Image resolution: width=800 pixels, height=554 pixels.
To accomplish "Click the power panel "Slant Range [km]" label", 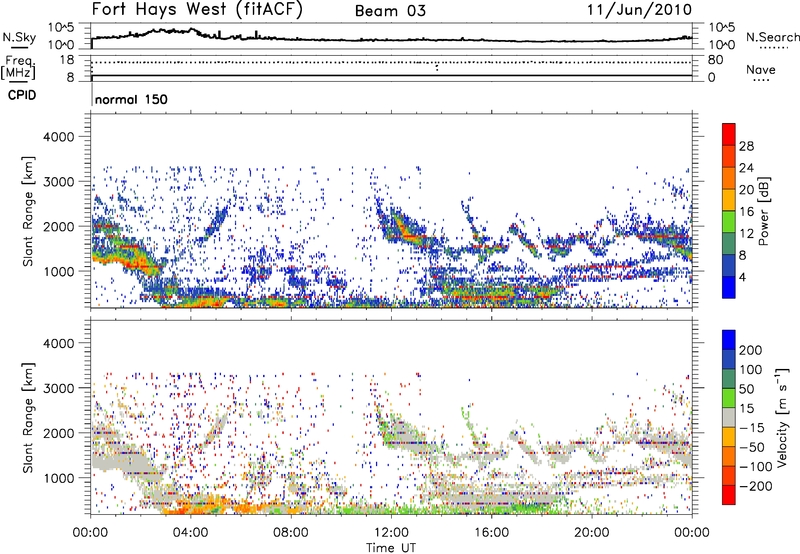I will (28, 211).
